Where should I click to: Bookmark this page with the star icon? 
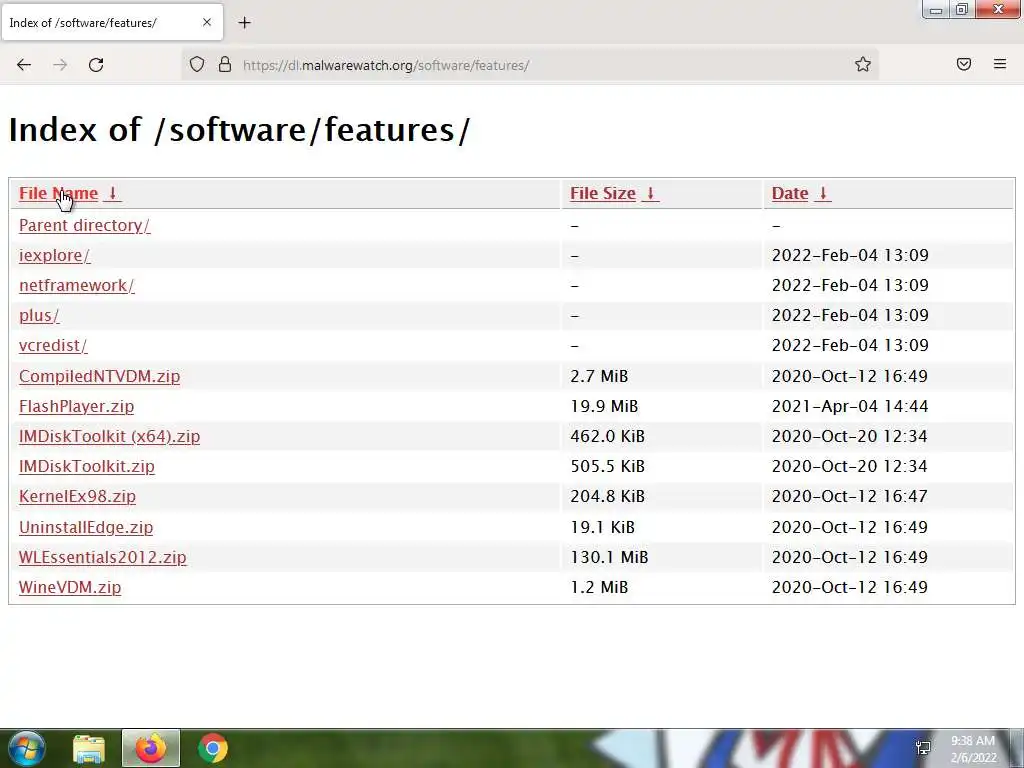click(863, 64)
